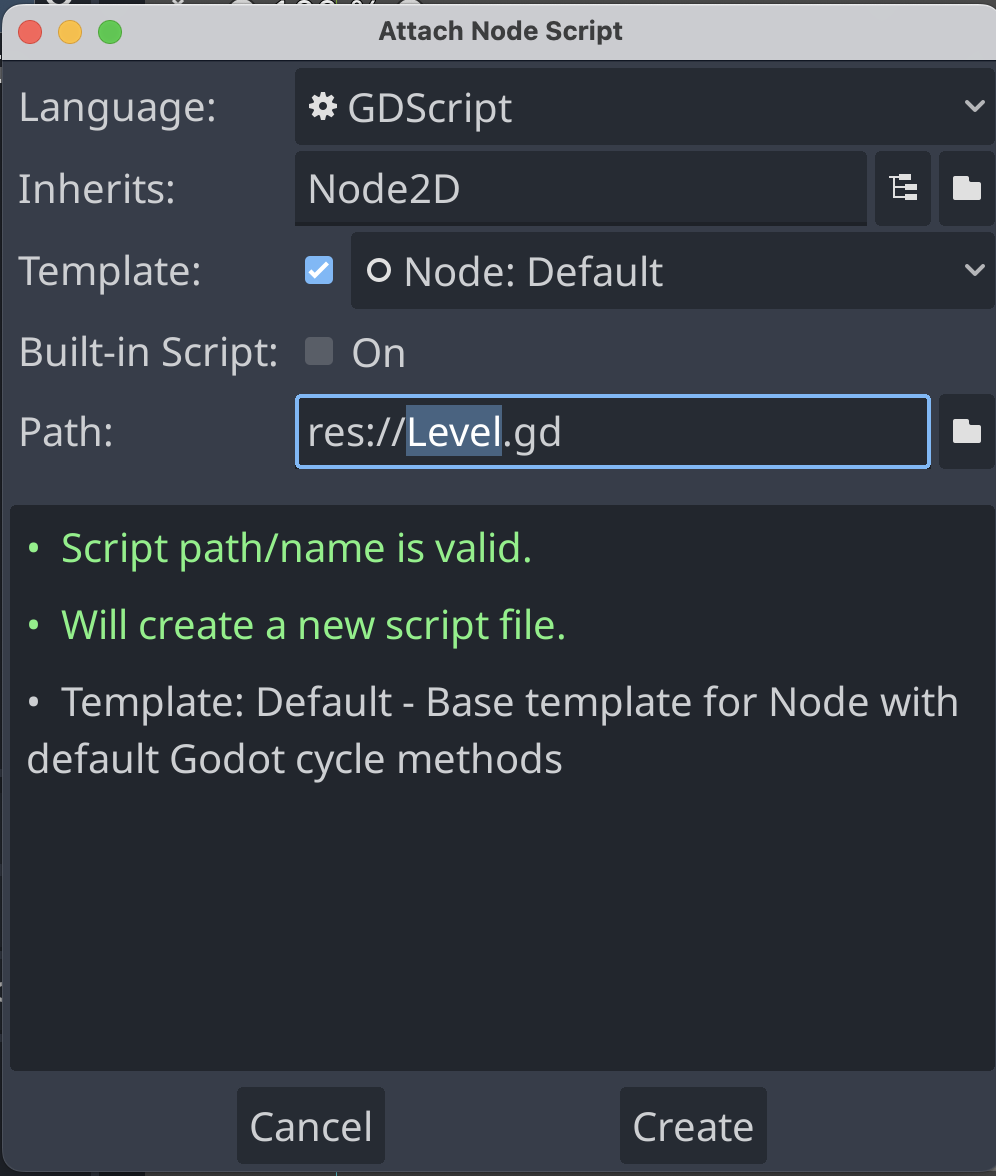Image resolution: width=996 pixels, height=1176 pixels.
Task: Click the Attach Node Script title text
Action: pyautogui.click(x=500, y=32)
